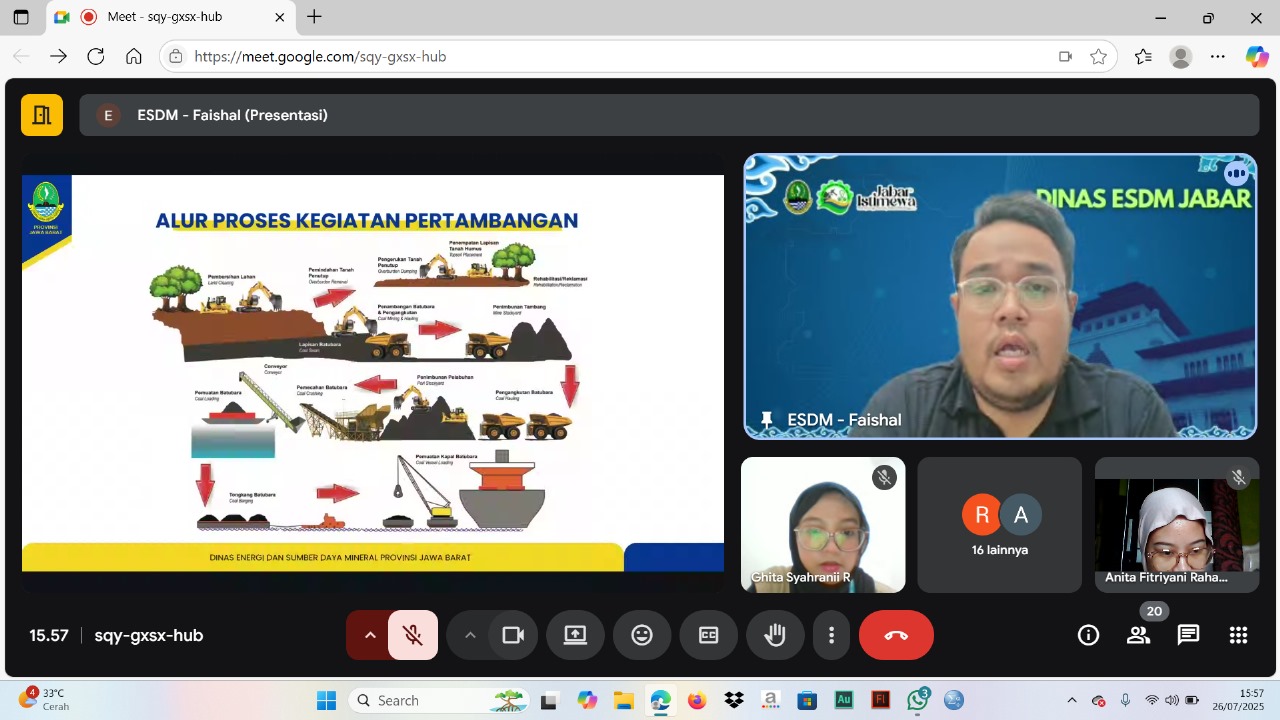Viewport: 1280px width, 720px height.
Task: Expand video settings chevron beside camera
Action: (470, 635)
